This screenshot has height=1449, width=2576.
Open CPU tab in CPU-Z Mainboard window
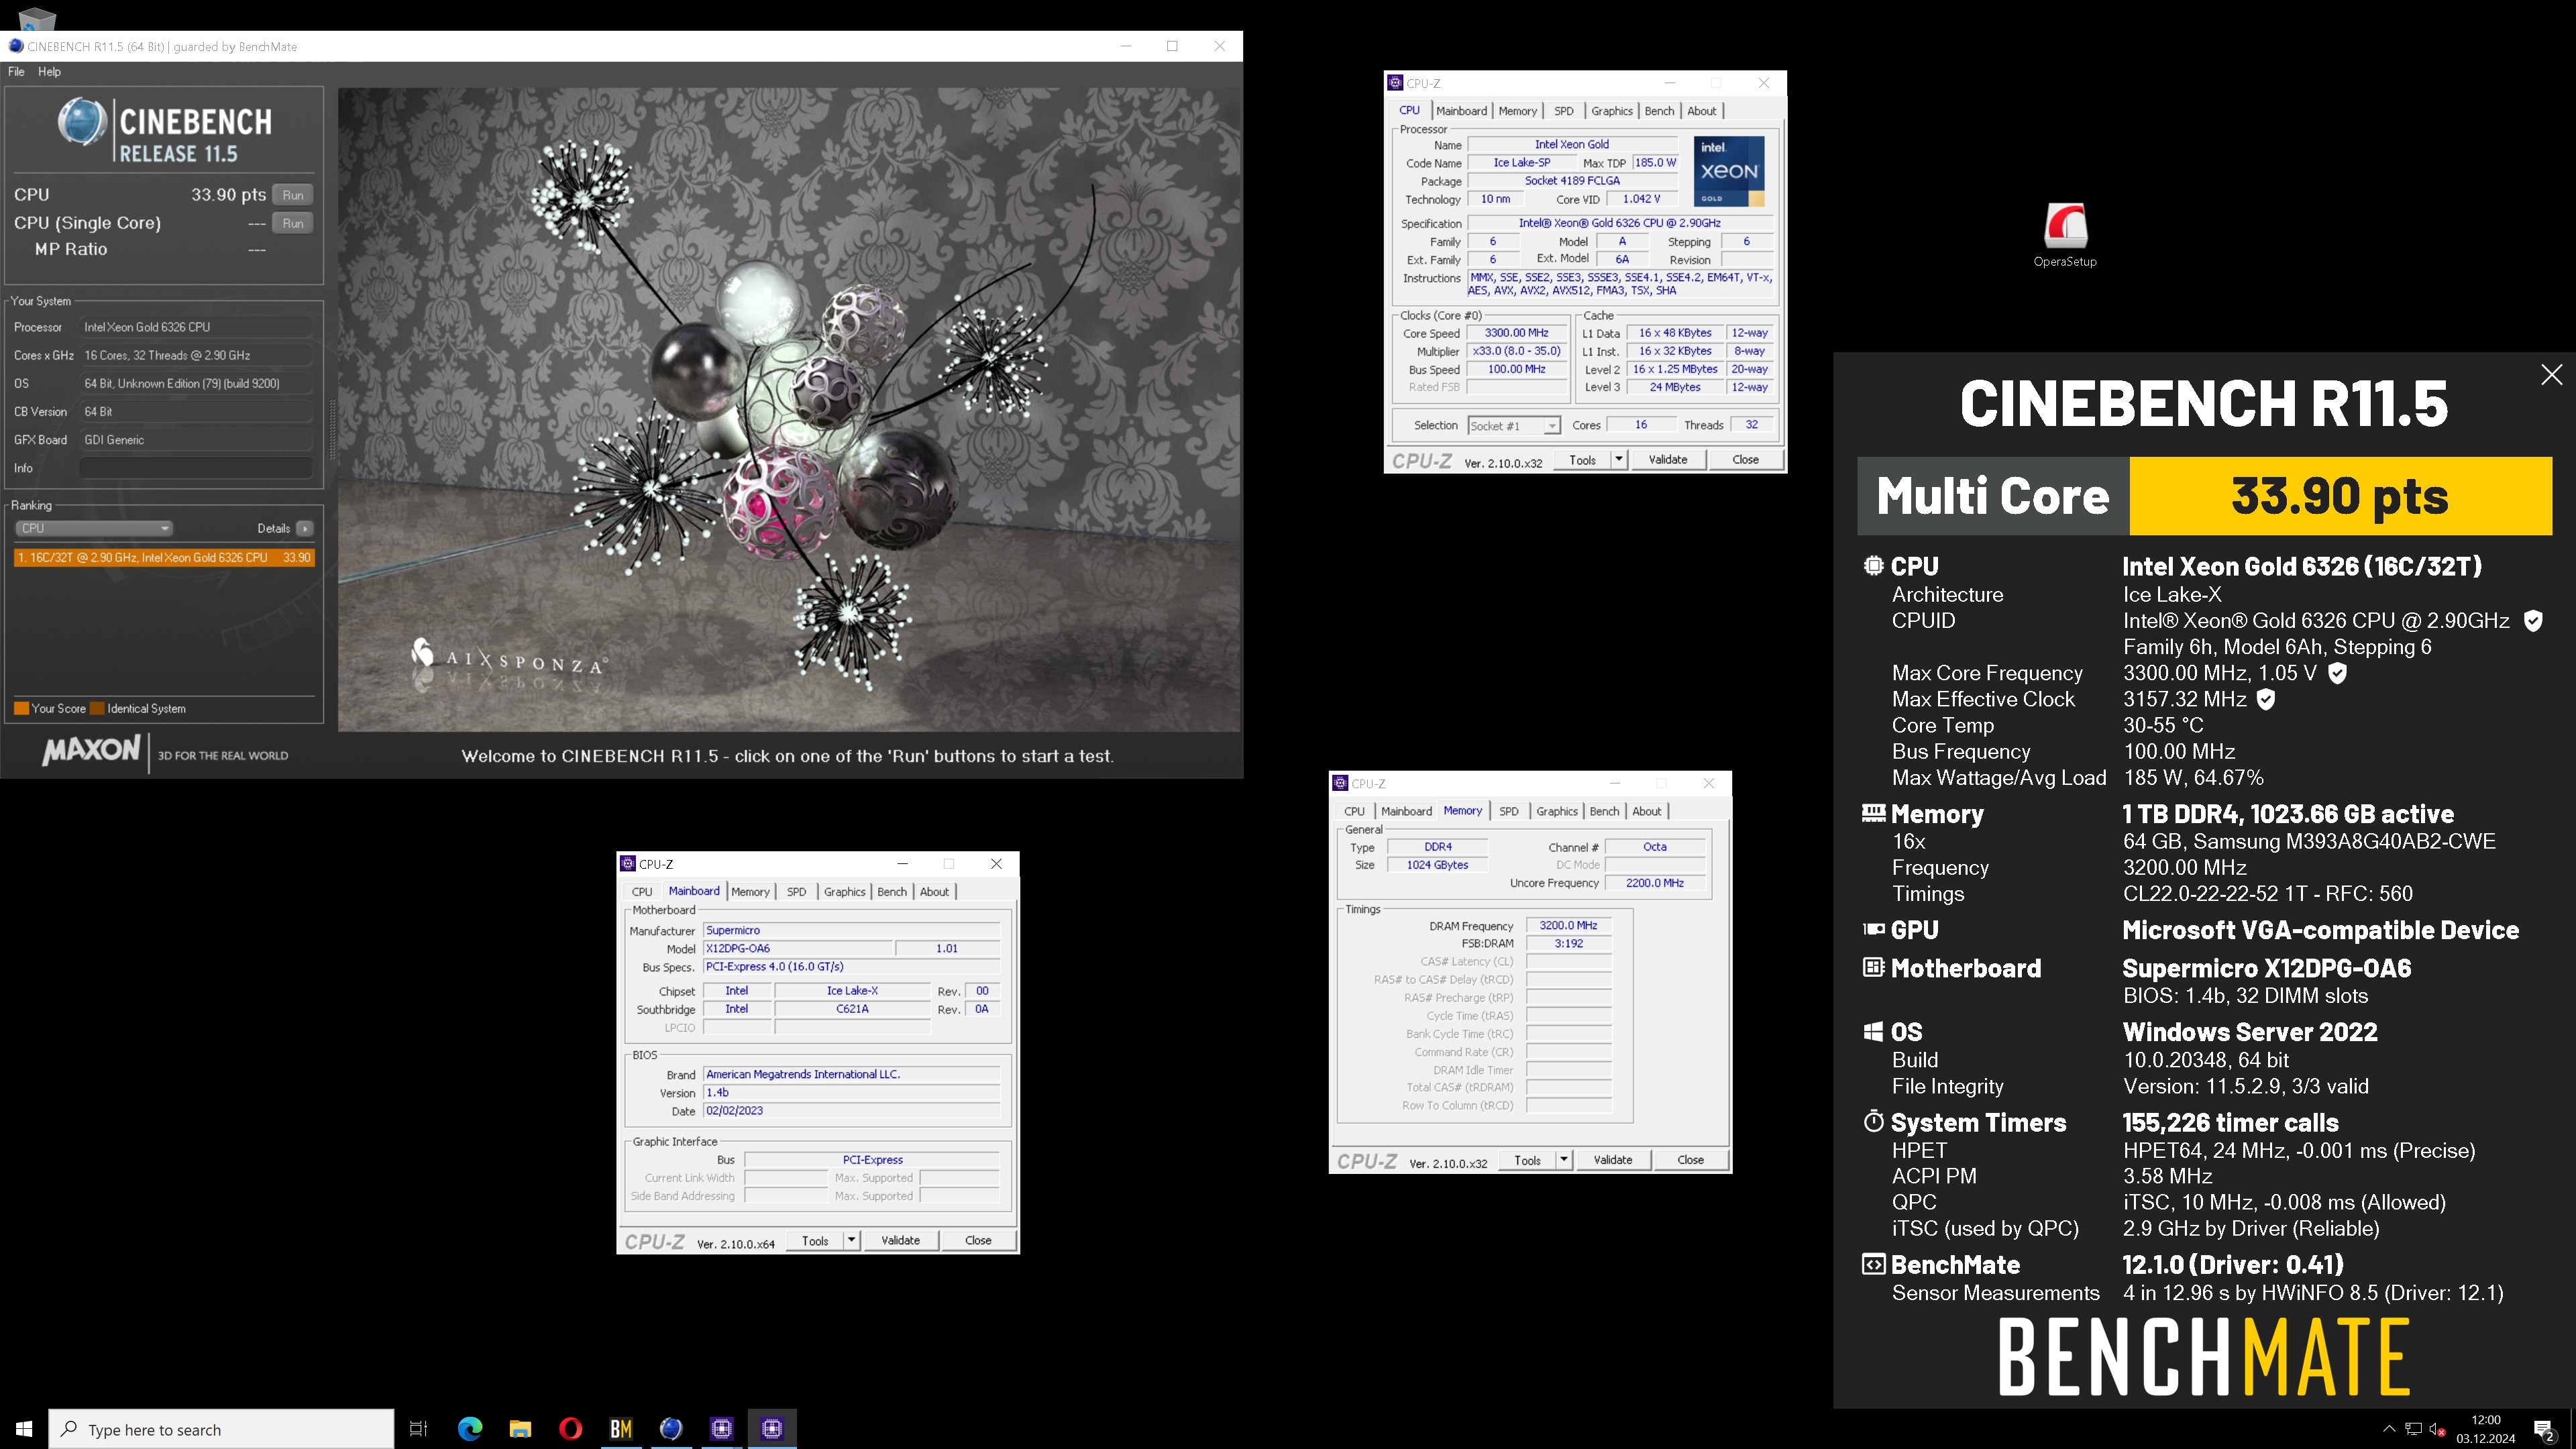[642, 891]
